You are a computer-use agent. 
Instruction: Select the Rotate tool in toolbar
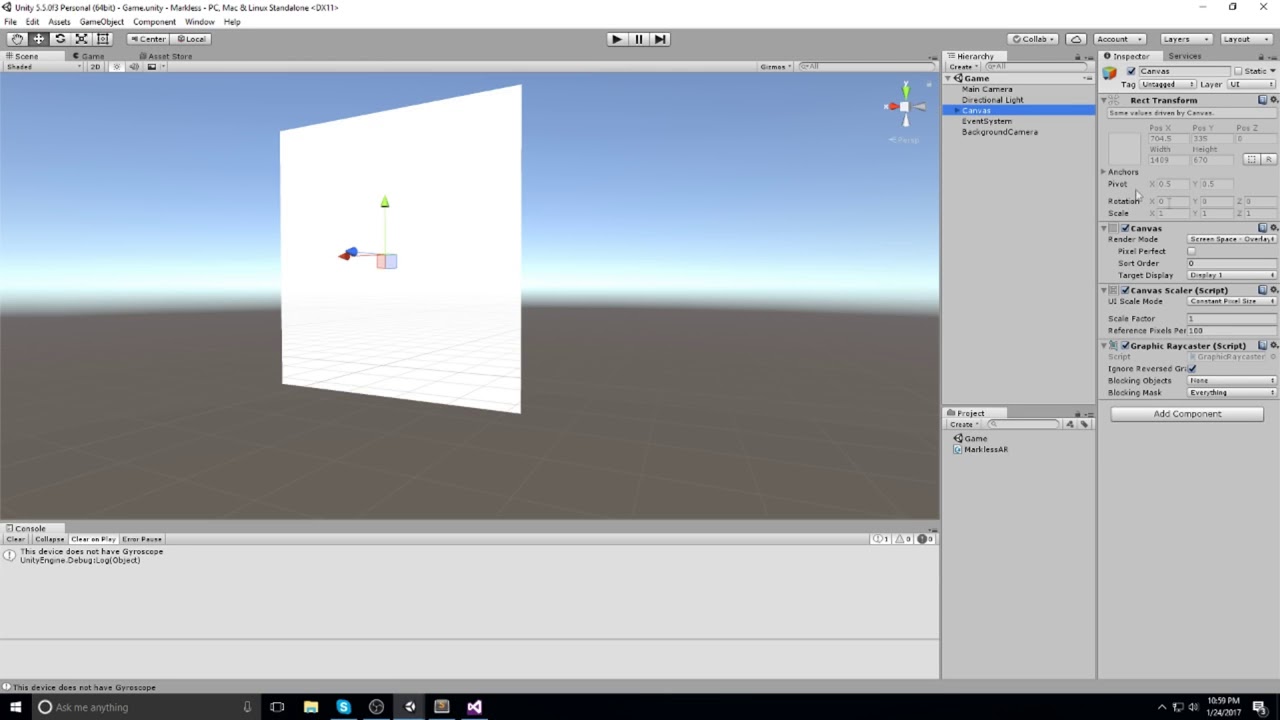coord(60,39)
